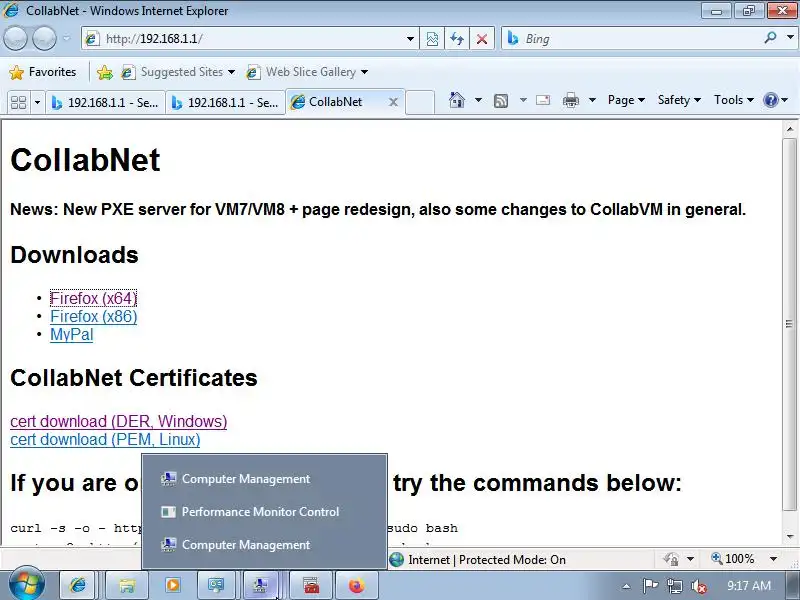The image size is (800, 600).
Task: Open the Safety menu
Action: pyautogui.click(x=679, y=100)
